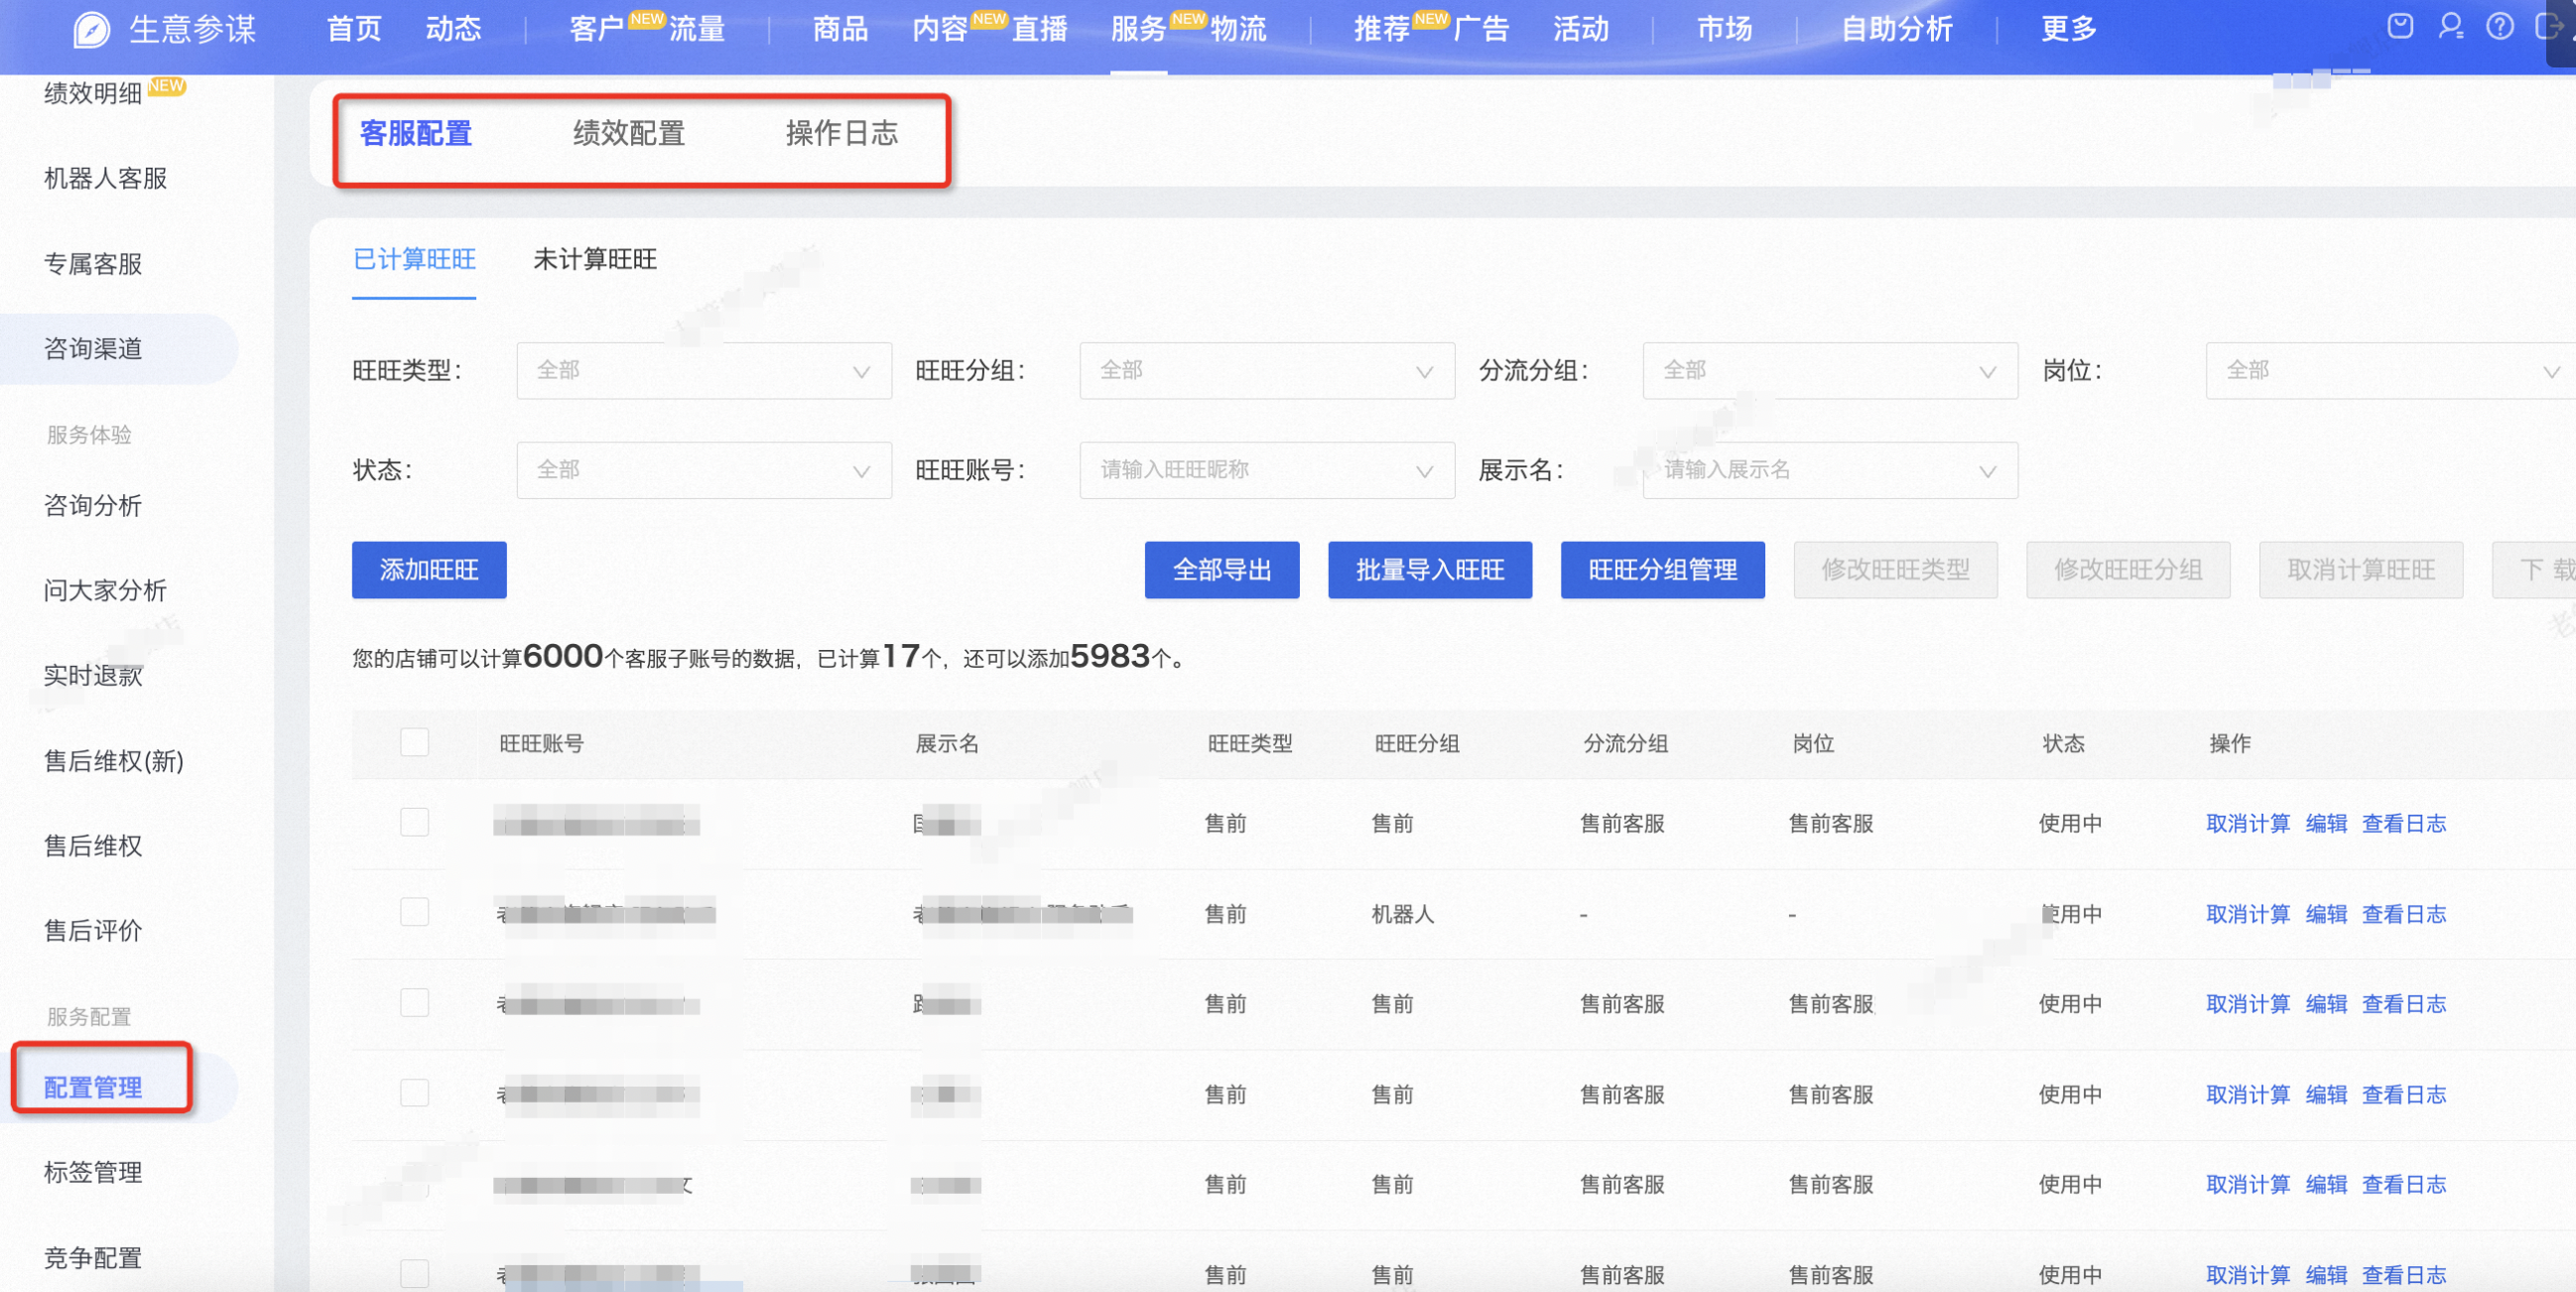This screenshot has width=2576, height=1292.
Task: Open 自助分析 in top navigation
Action: (1897, 29)
